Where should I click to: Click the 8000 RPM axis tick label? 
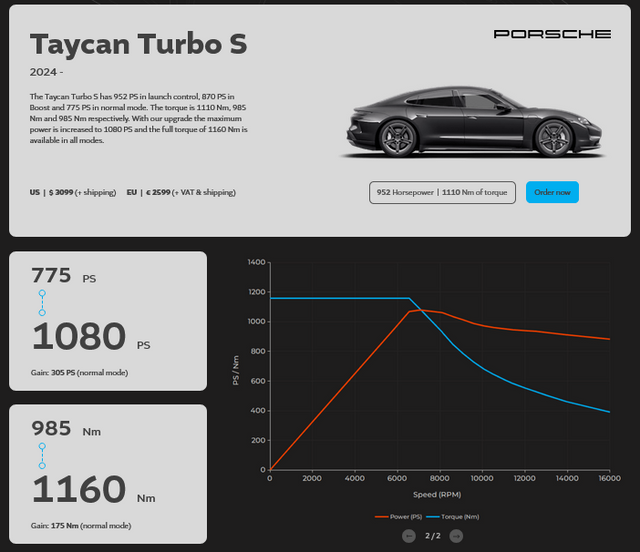click(x=440, y=478)
